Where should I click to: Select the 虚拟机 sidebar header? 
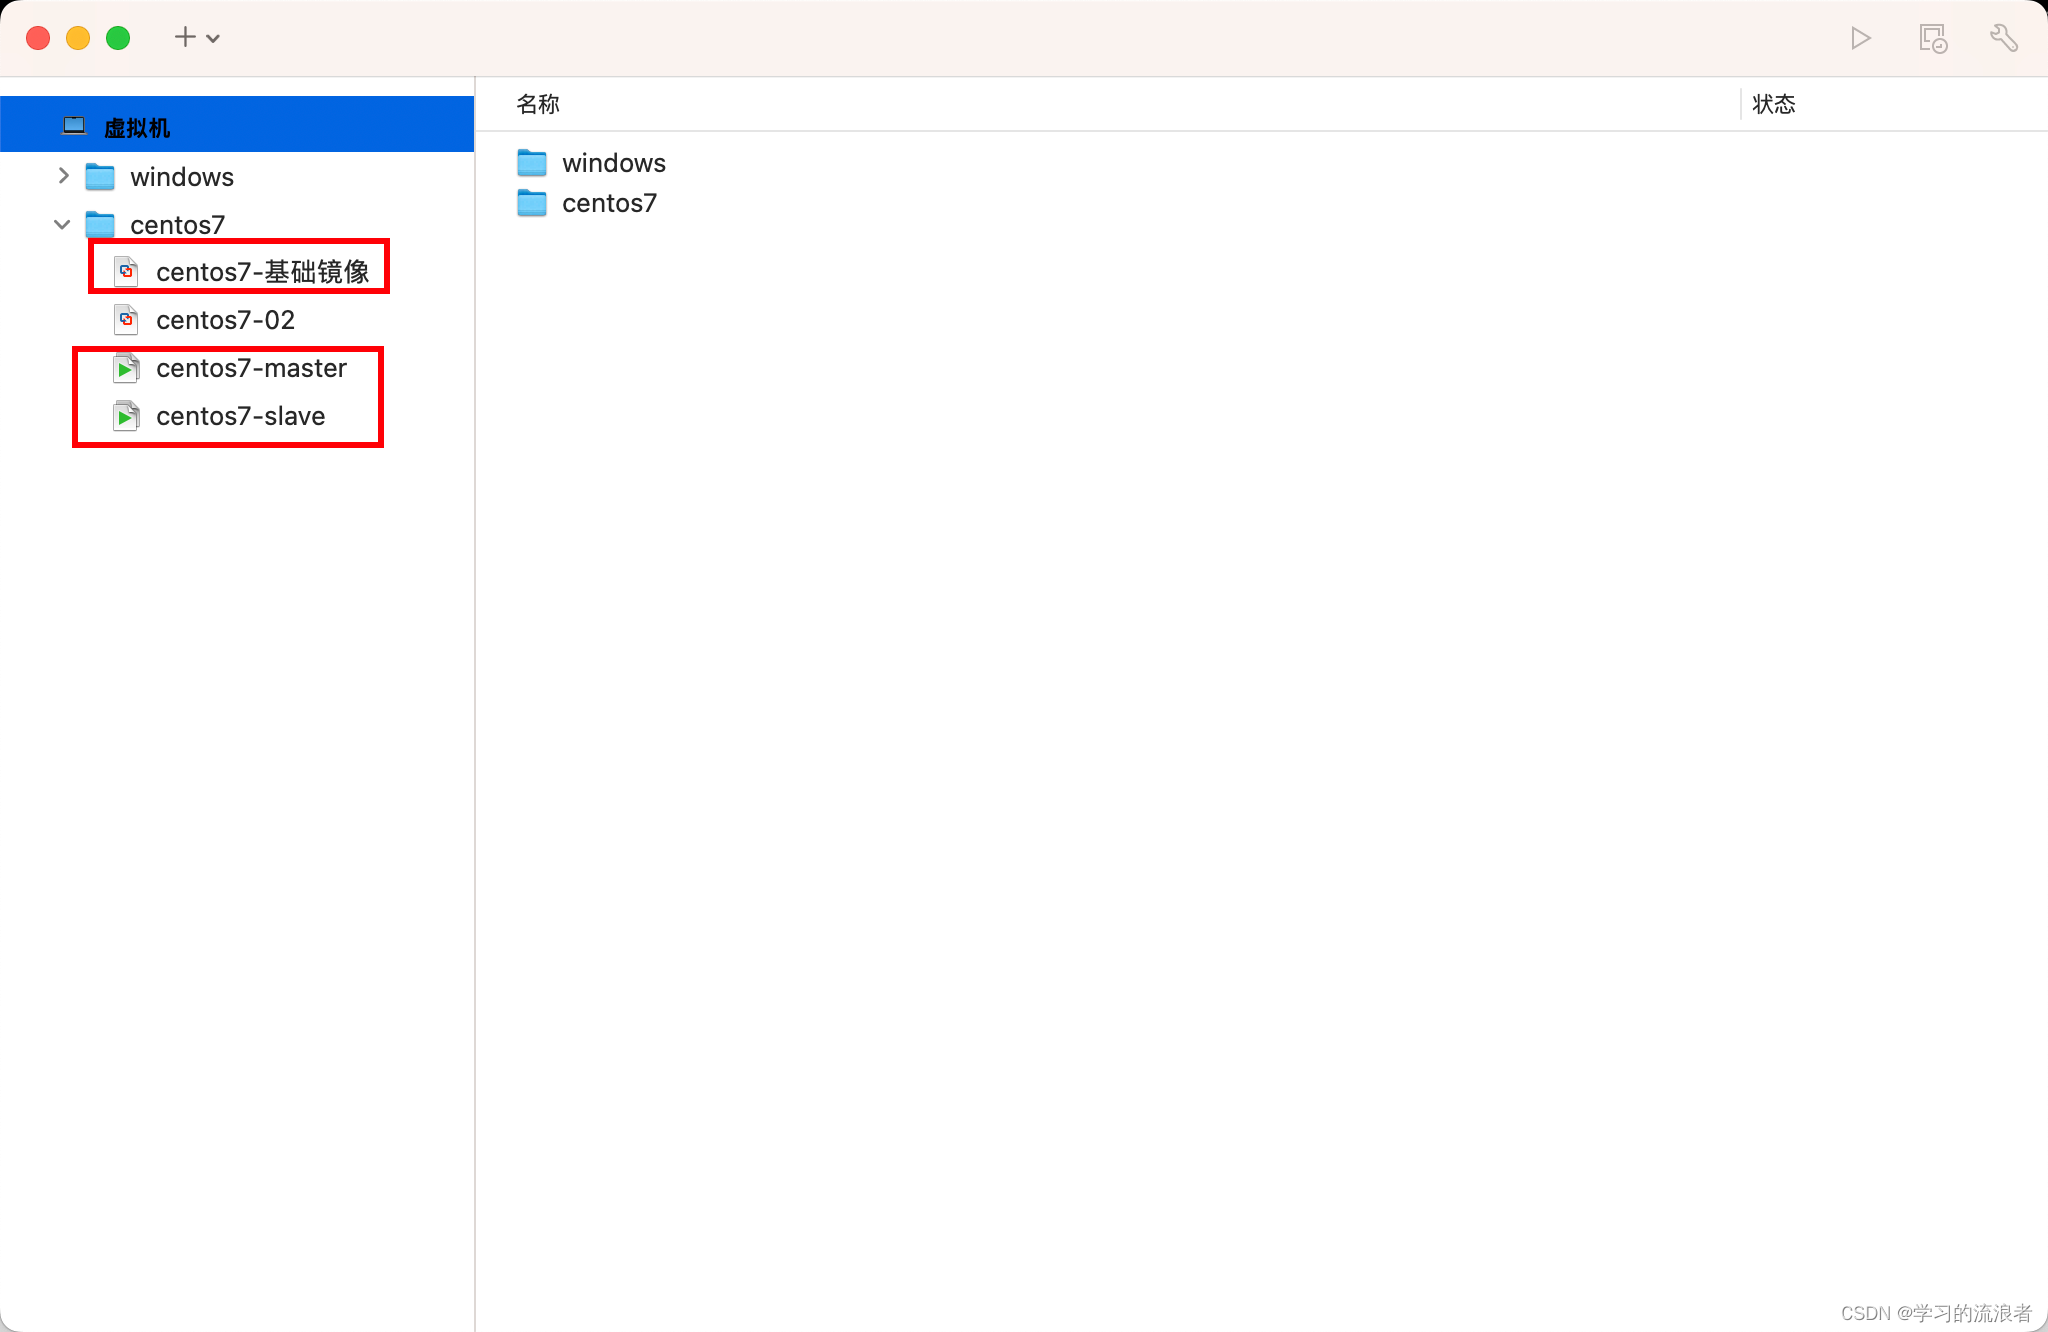[x=137, y=127]
